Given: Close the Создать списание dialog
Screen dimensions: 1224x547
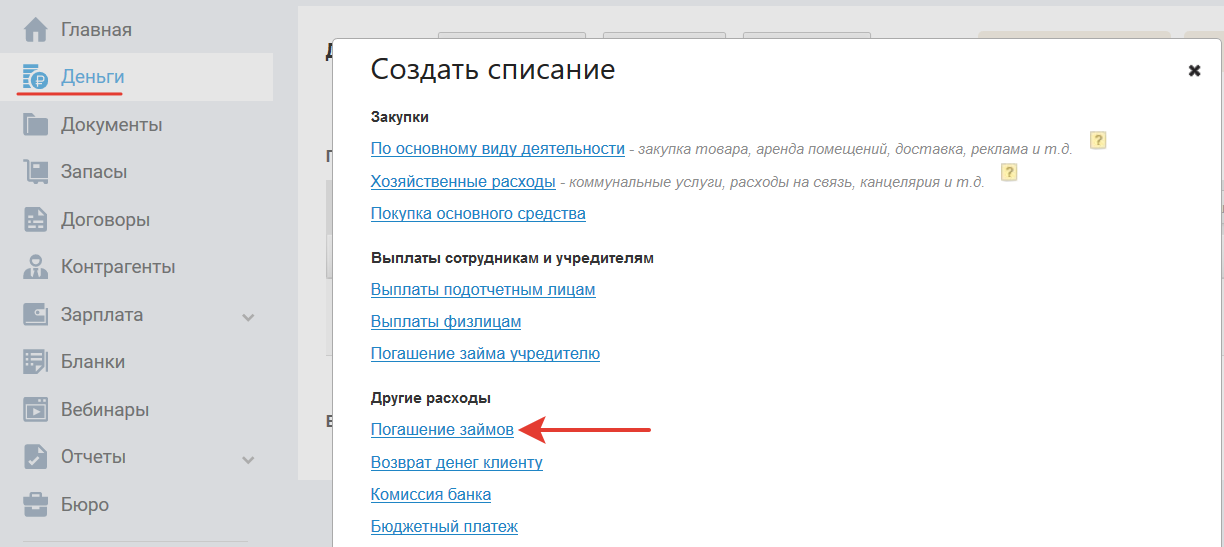Looking at the screenshot, I should tap(1194, 70).
